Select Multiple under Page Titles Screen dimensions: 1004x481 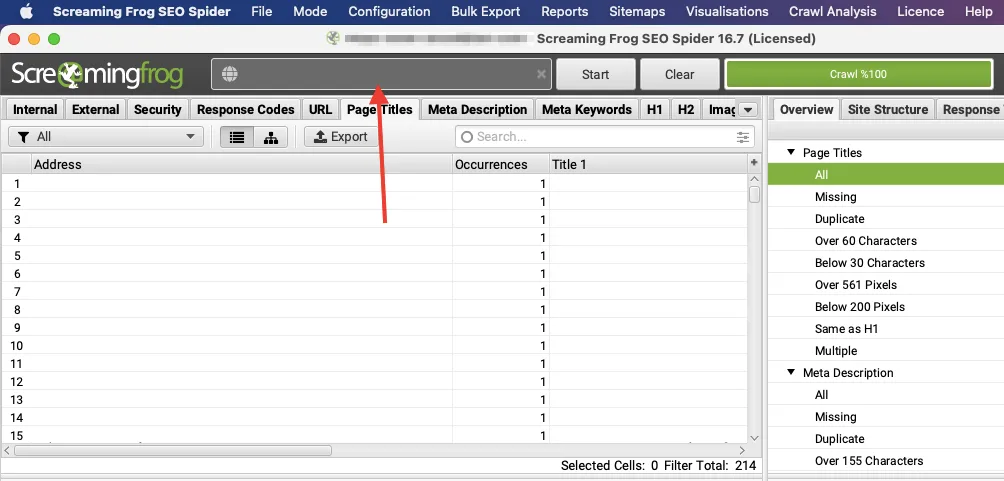click(836, 351)
